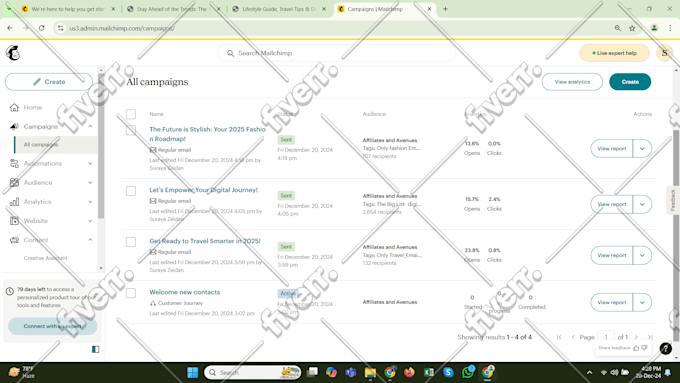Image resolution: width=680 pixels, height=383 pixels.
Task: Expand the Automations sidebar section
Action: coord(90,164)
